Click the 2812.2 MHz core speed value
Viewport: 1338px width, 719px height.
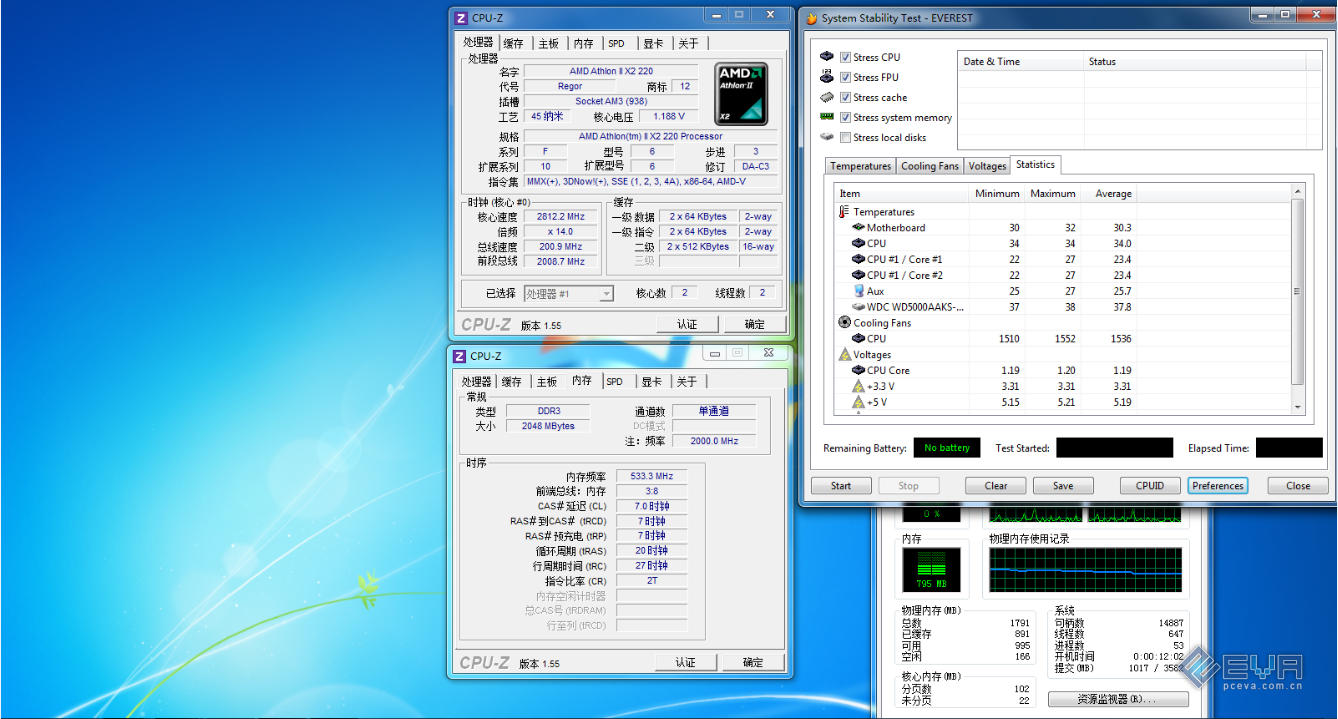pos(559,217)
